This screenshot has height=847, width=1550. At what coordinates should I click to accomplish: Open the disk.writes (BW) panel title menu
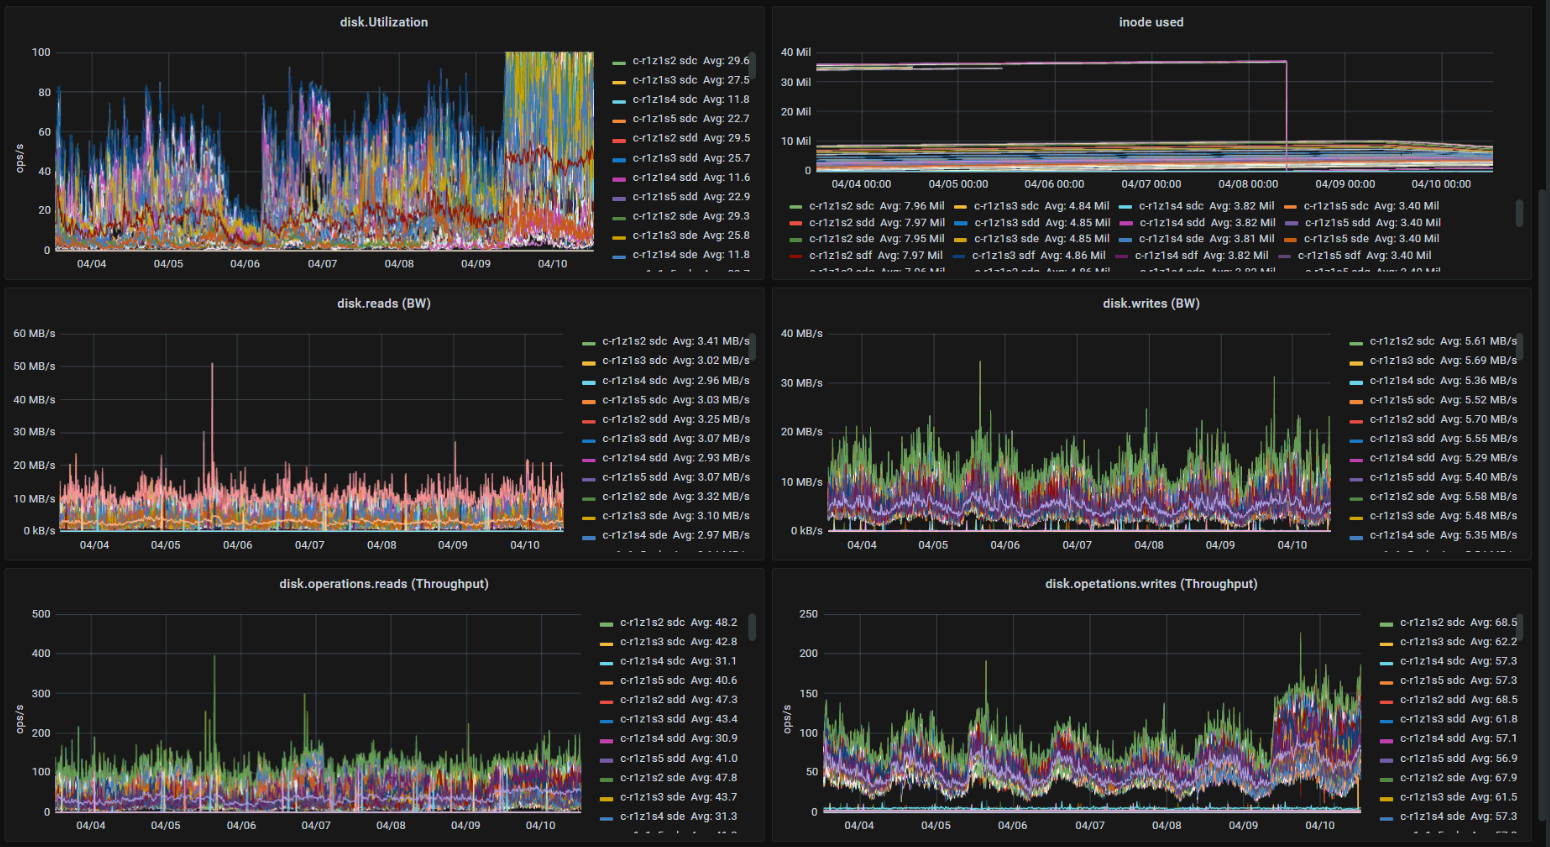[x=1150, y=303]
